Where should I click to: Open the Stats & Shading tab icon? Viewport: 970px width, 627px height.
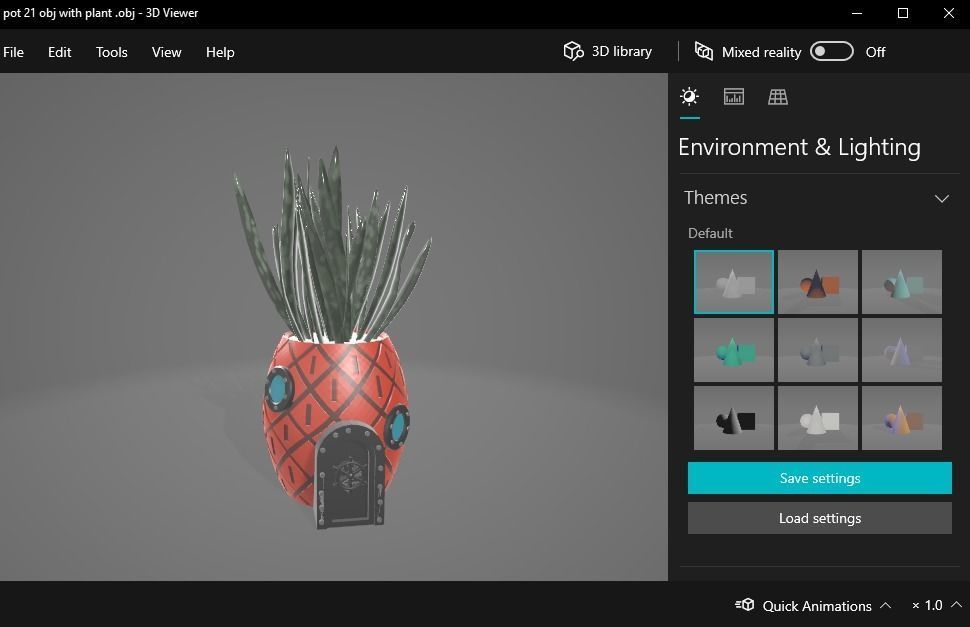coord(734,96)
